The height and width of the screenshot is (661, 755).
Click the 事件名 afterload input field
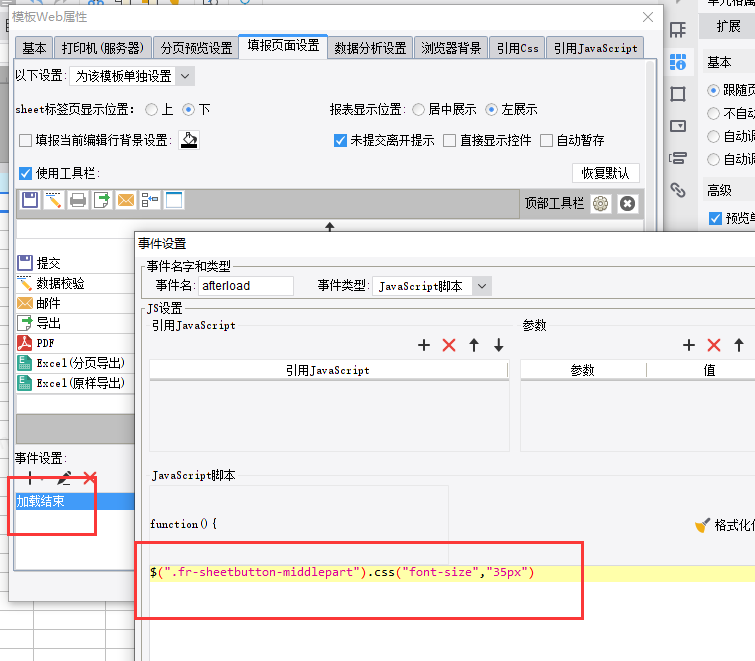(x=246, y=286)
